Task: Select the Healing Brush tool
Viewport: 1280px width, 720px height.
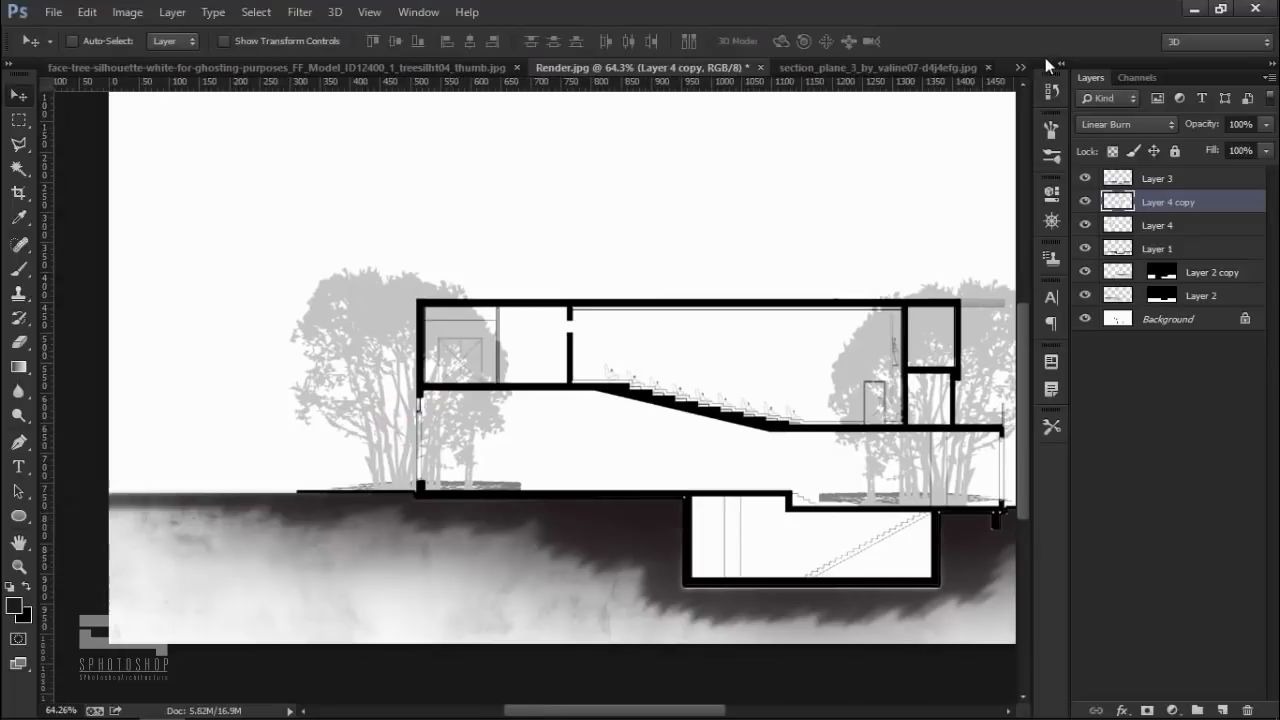Action: click(x=19, y=245)
